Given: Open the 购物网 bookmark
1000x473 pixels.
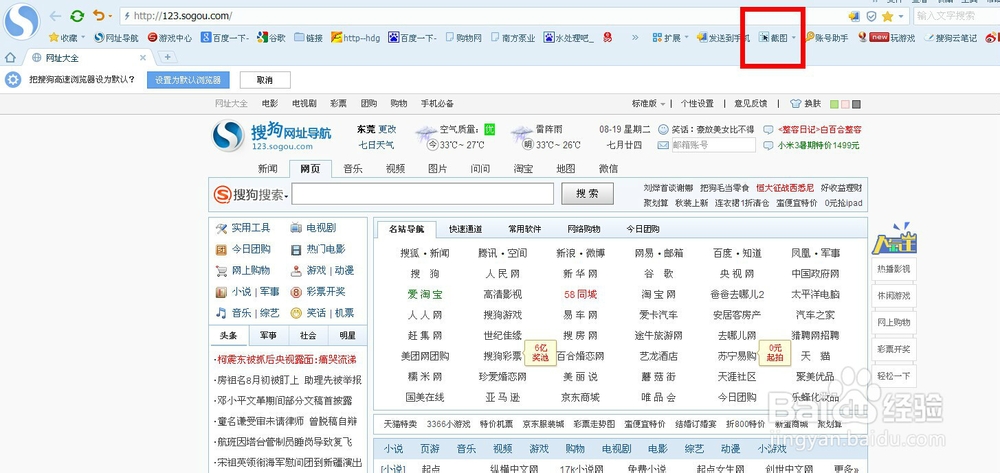Looking at the screenshot, I should point(464,38).
